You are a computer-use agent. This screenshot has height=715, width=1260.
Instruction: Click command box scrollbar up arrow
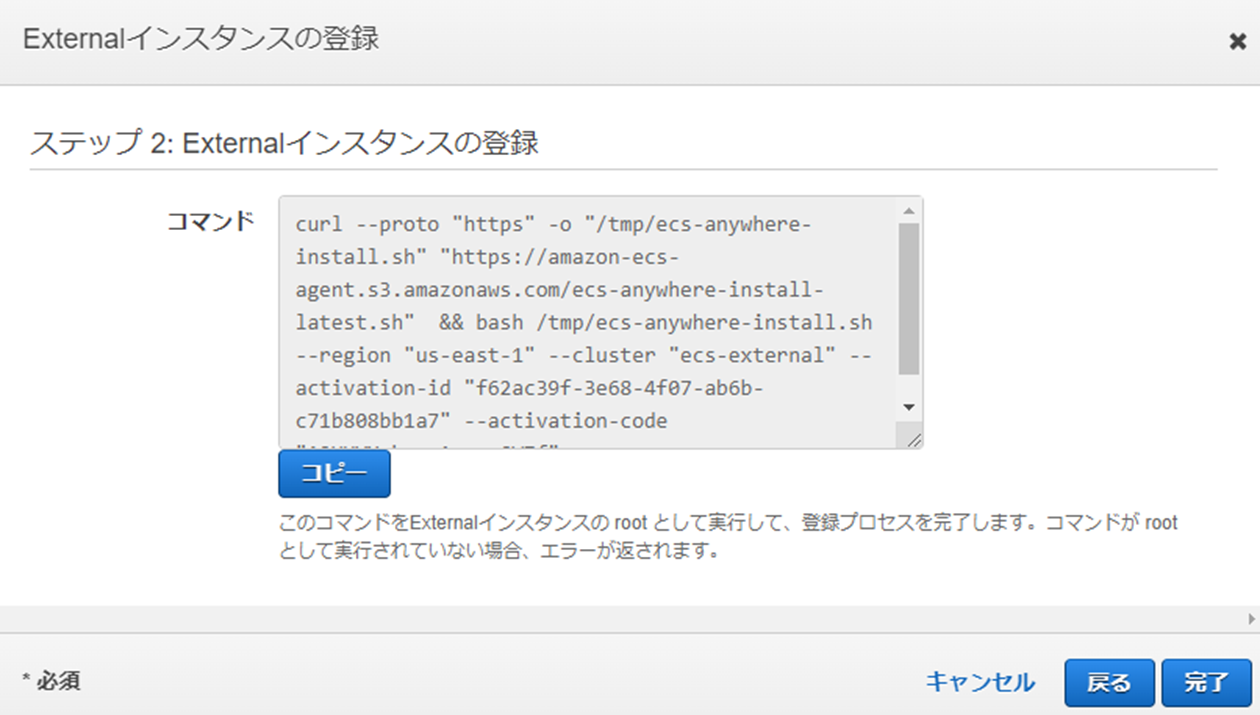908,211
